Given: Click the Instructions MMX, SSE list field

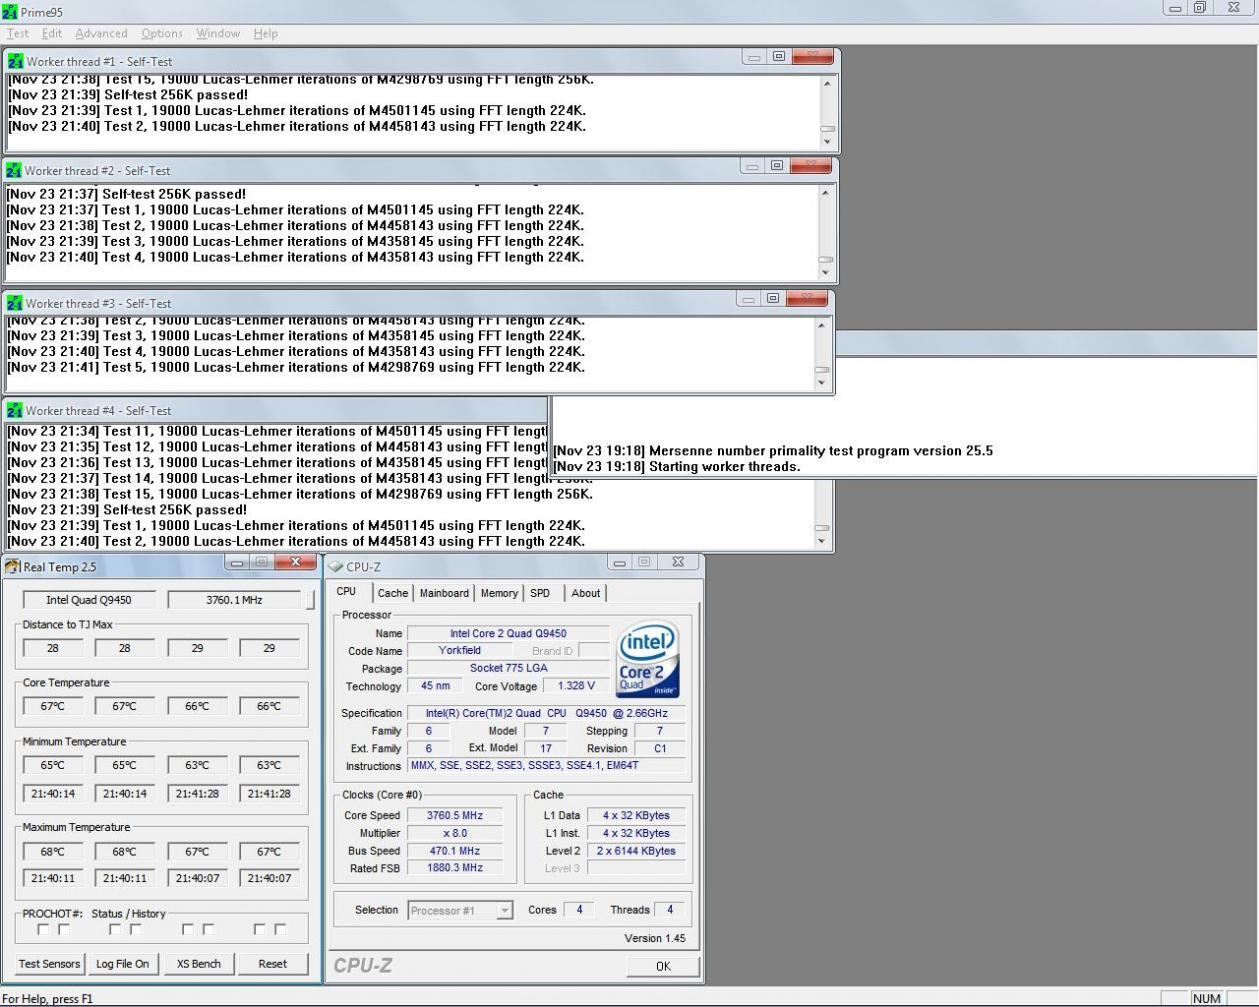Looking at the screenshot, I should 548,766.
